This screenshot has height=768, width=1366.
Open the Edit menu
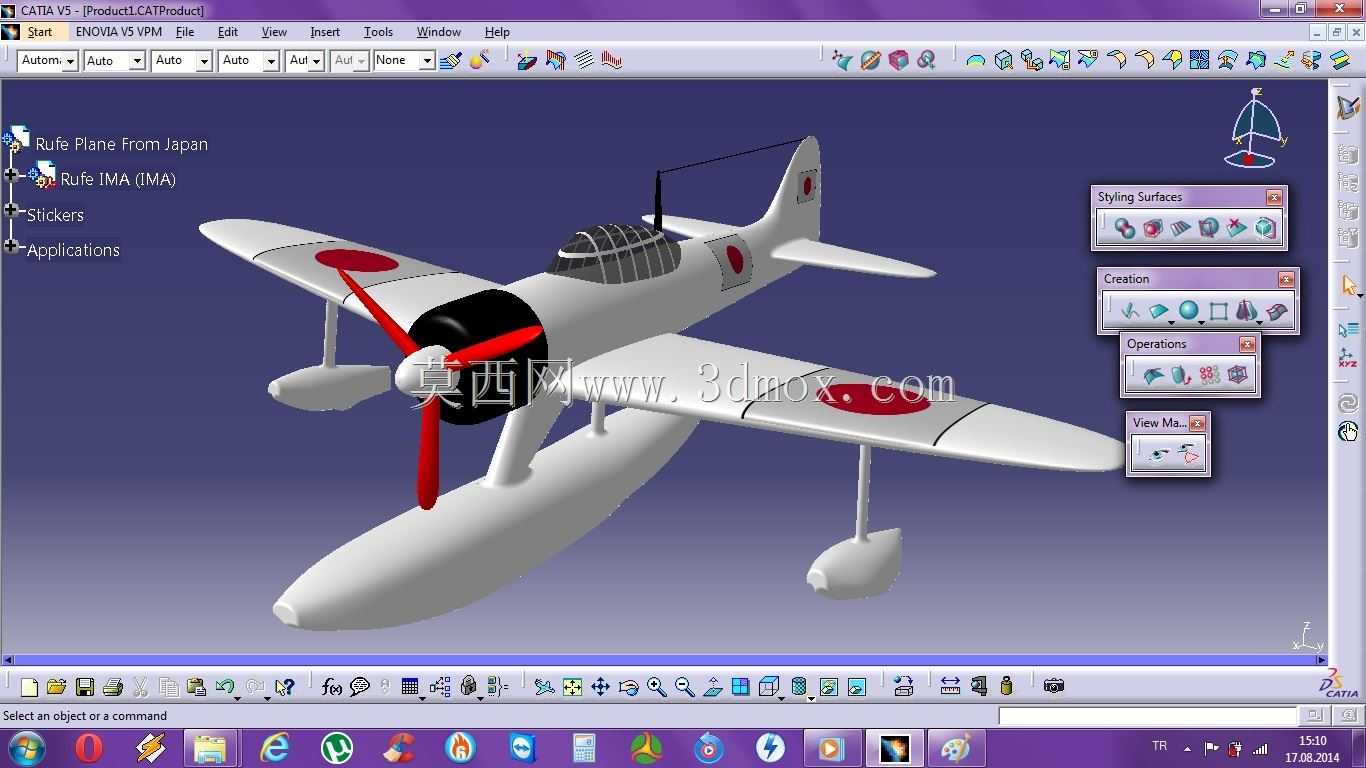[x=228, y=32]
